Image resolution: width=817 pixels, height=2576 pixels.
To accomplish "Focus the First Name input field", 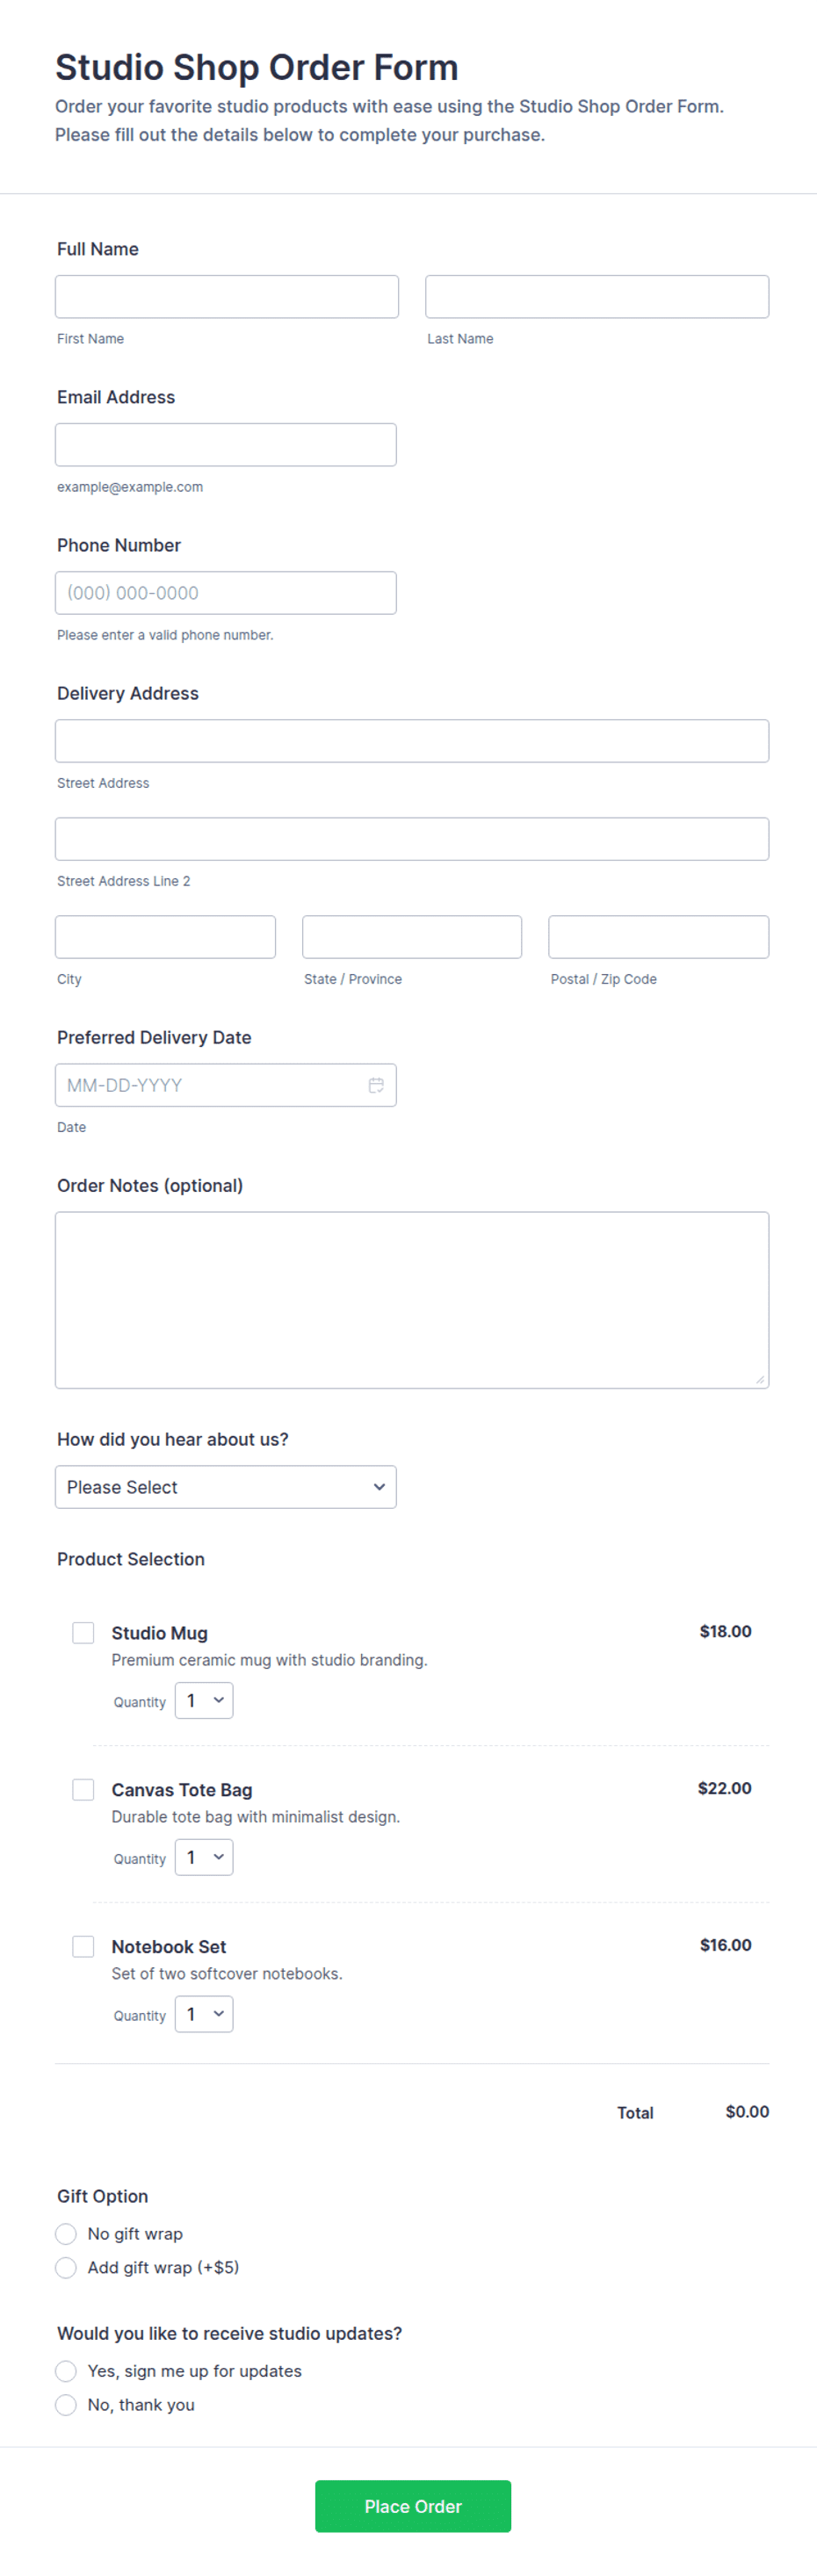I will tap(227, 297).
